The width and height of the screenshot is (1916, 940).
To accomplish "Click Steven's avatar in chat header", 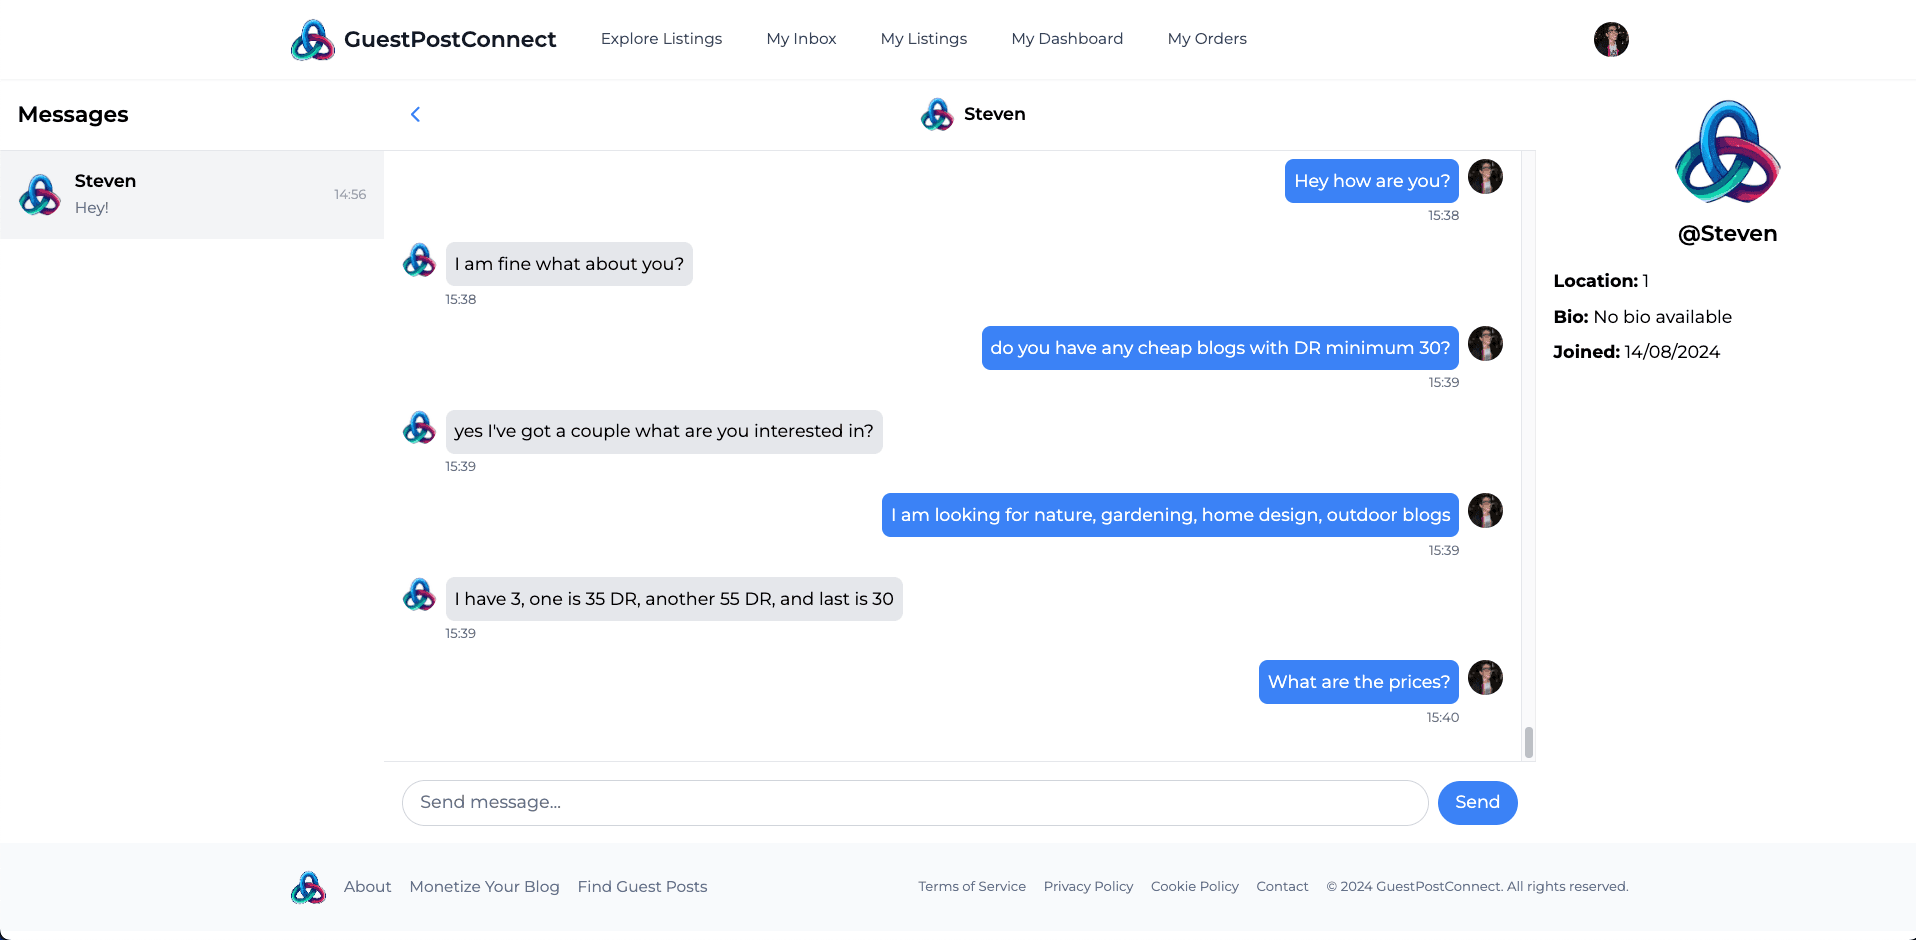I will tap(937, 115).
